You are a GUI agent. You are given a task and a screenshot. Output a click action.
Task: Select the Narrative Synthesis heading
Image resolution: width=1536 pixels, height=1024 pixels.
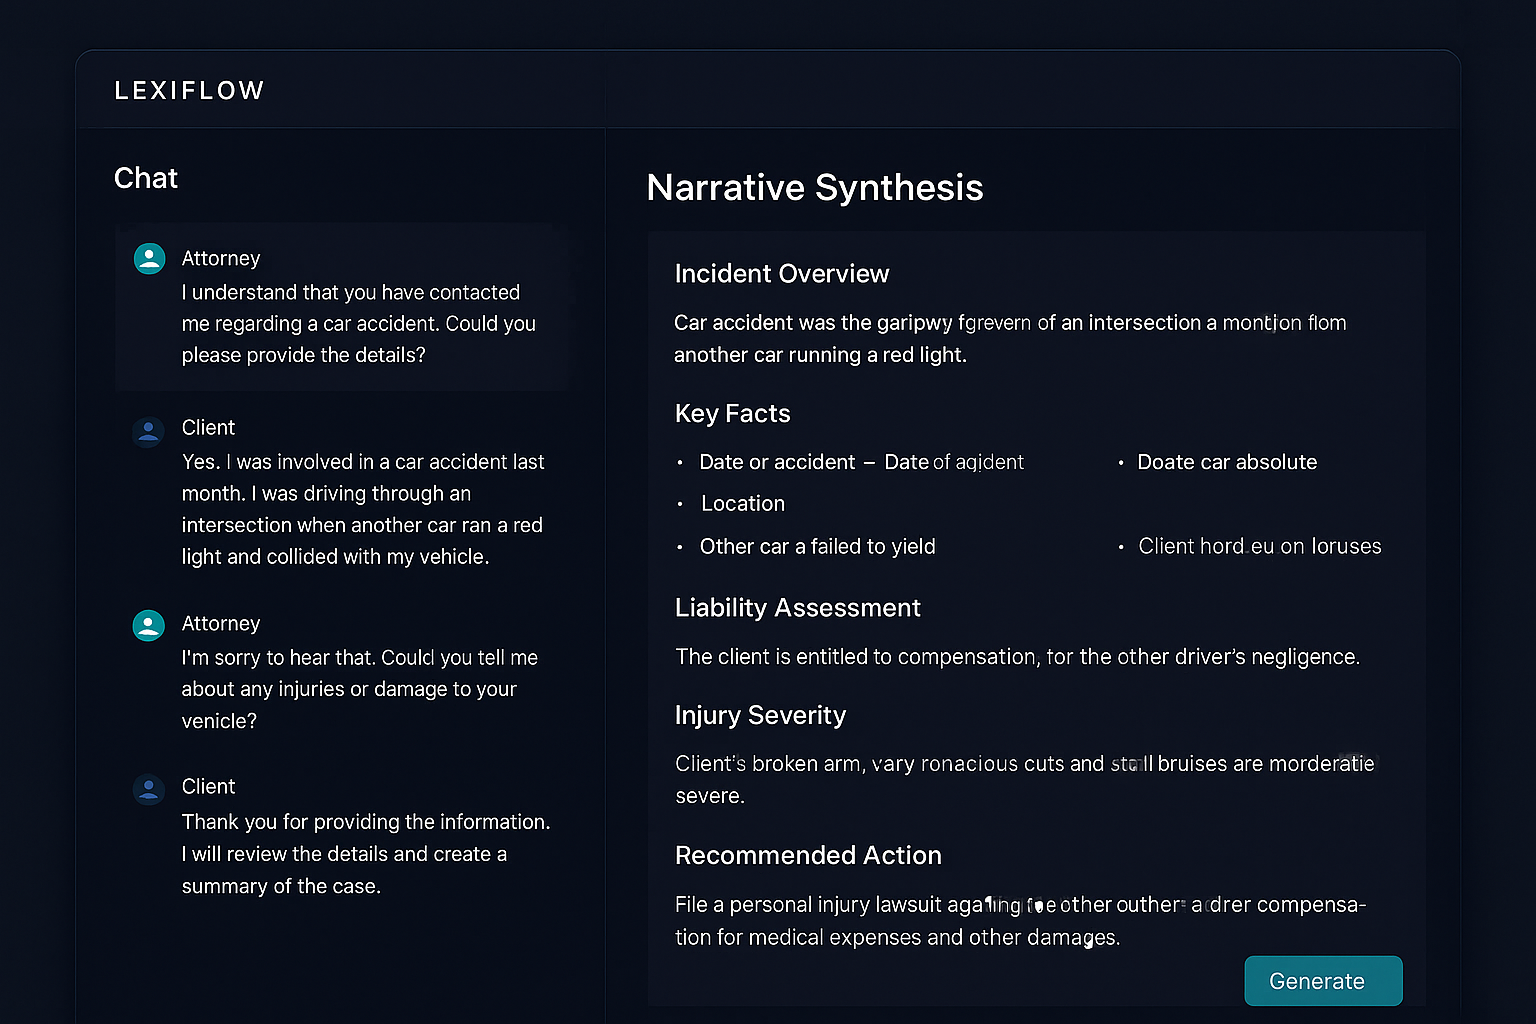click(x=815, y=188)
